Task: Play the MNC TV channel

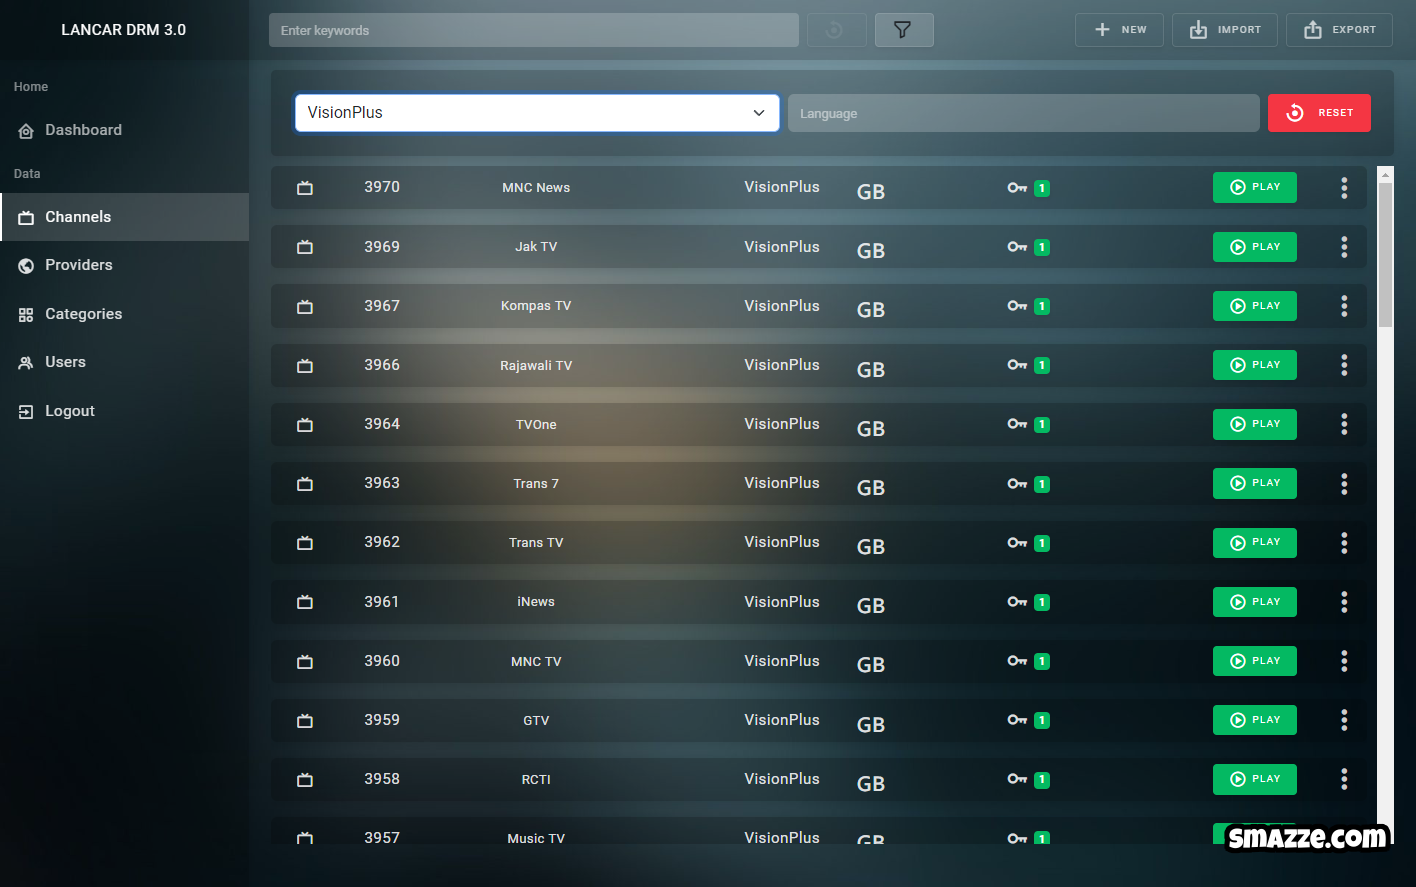Action: click(1254, 661)
